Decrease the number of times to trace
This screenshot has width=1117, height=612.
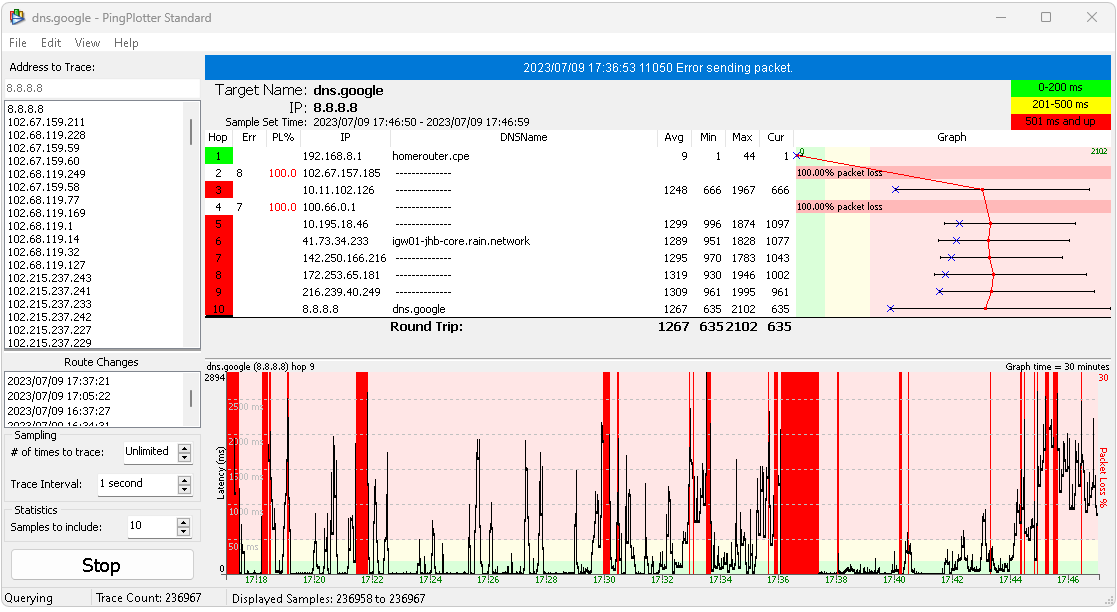pos(185,457)
